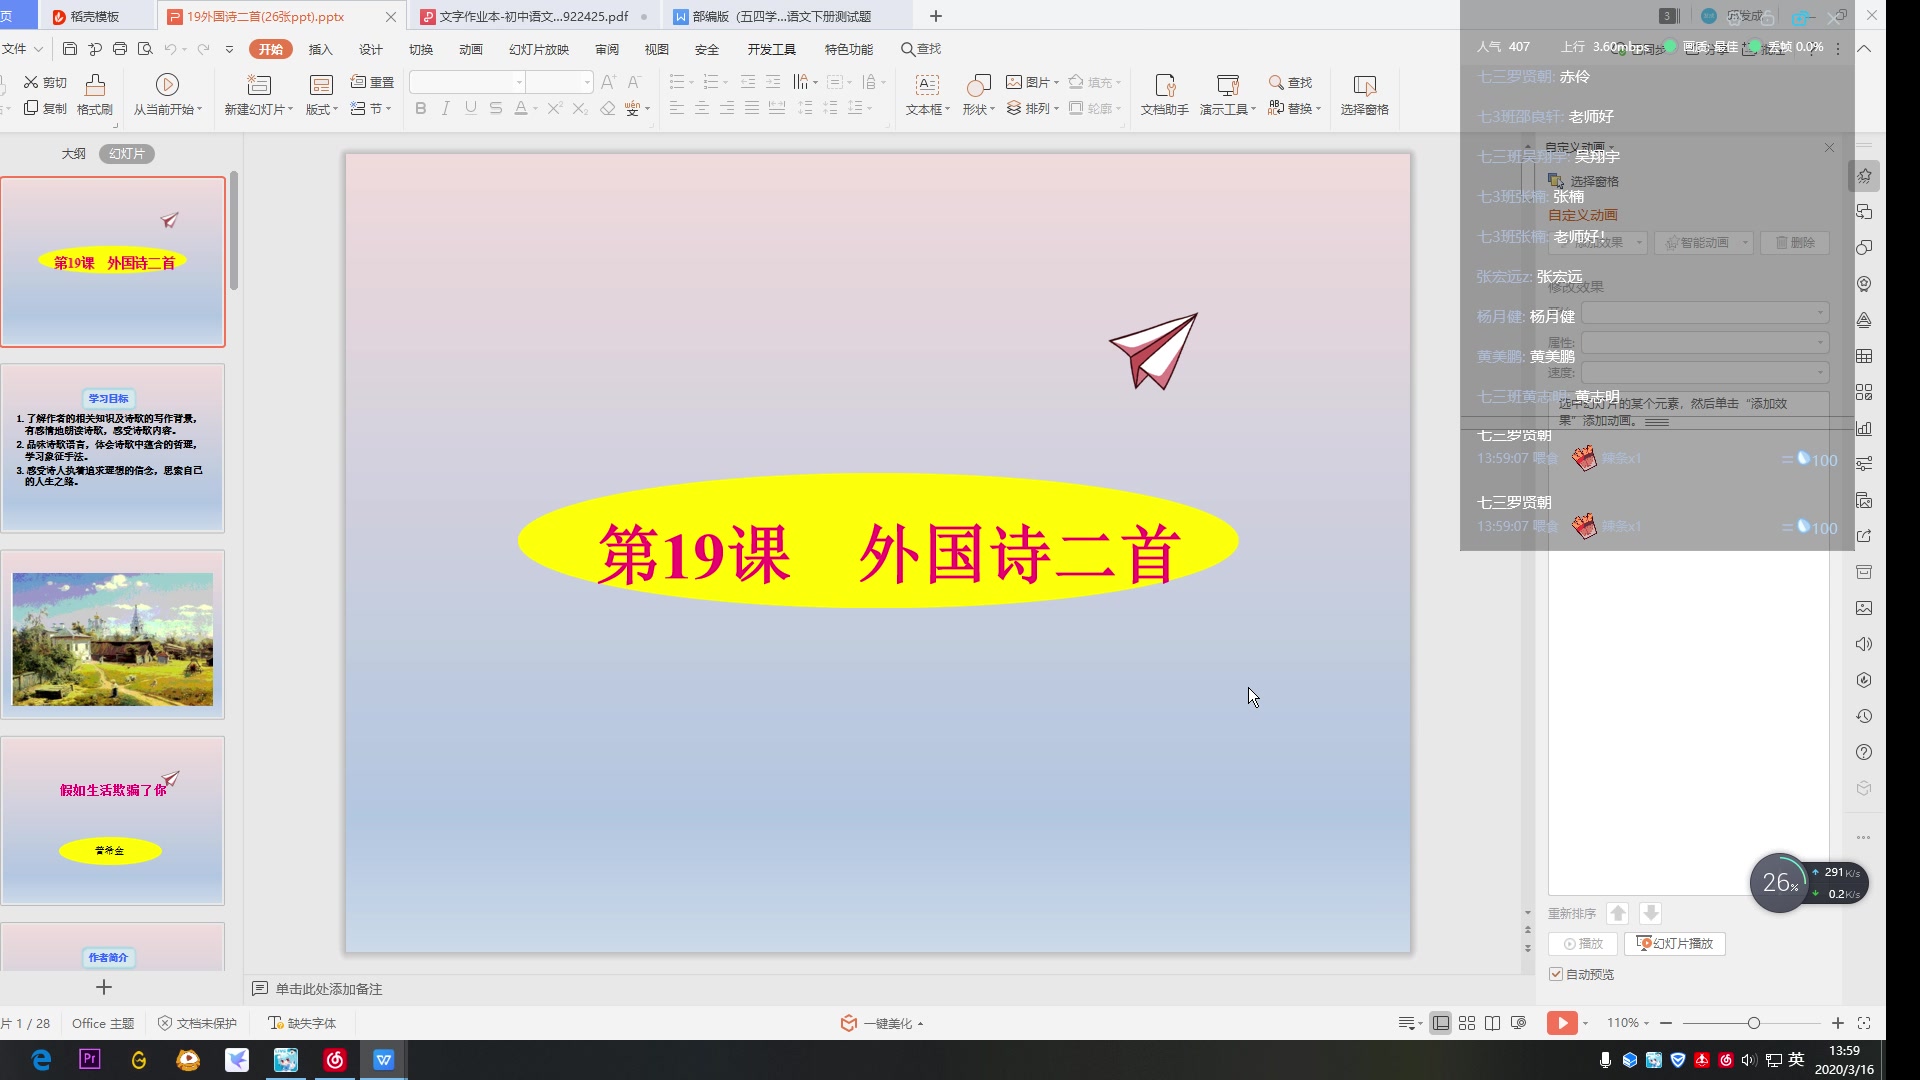Open Print Preview from quick access toolbar
This screenshot has width=1920, height=1080.
(x=145, y=49)
